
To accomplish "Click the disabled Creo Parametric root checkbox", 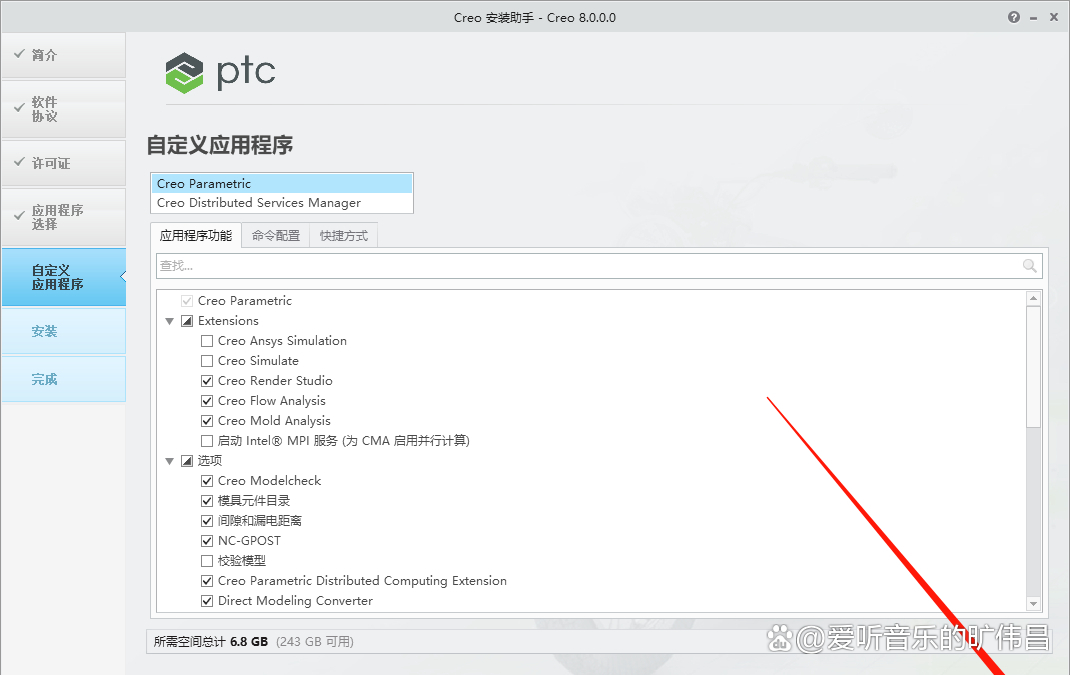I will click(187, 301).
